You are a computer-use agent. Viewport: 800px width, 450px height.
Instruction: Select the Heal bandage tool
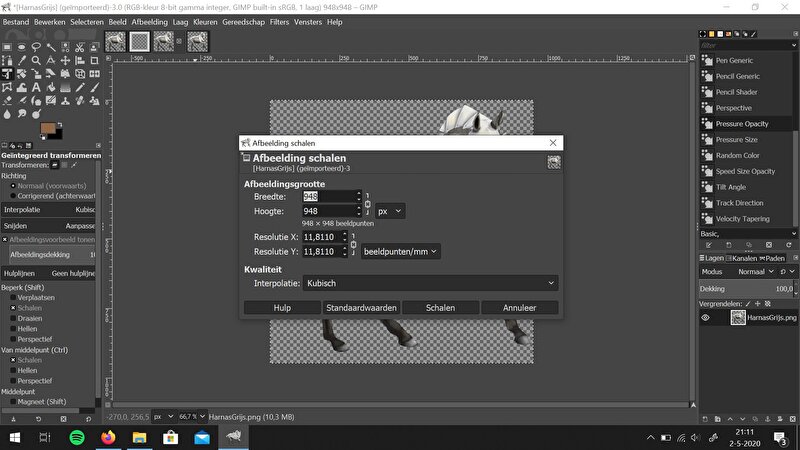tap(80, 101)
